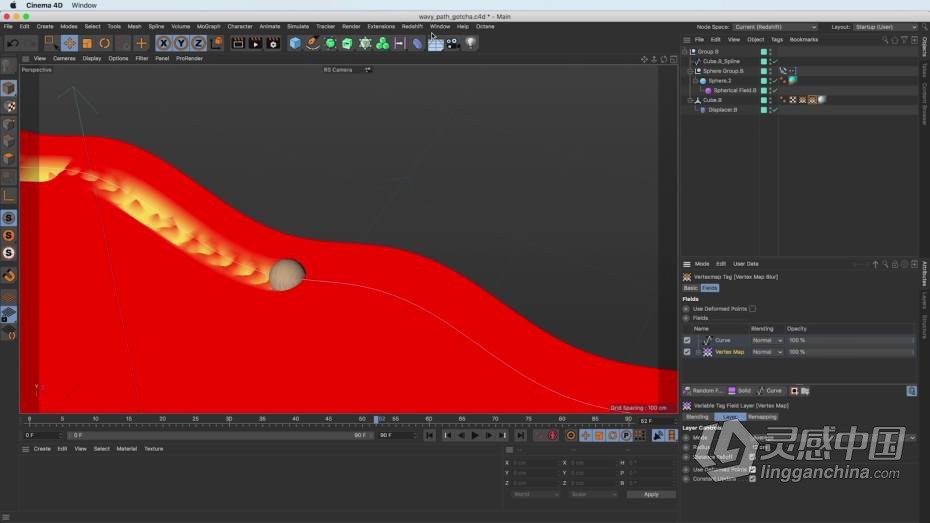Open Edit Render Settings icon
This screenshot has height=523, width=930.
pyautogui.click(x=273, y=43)
